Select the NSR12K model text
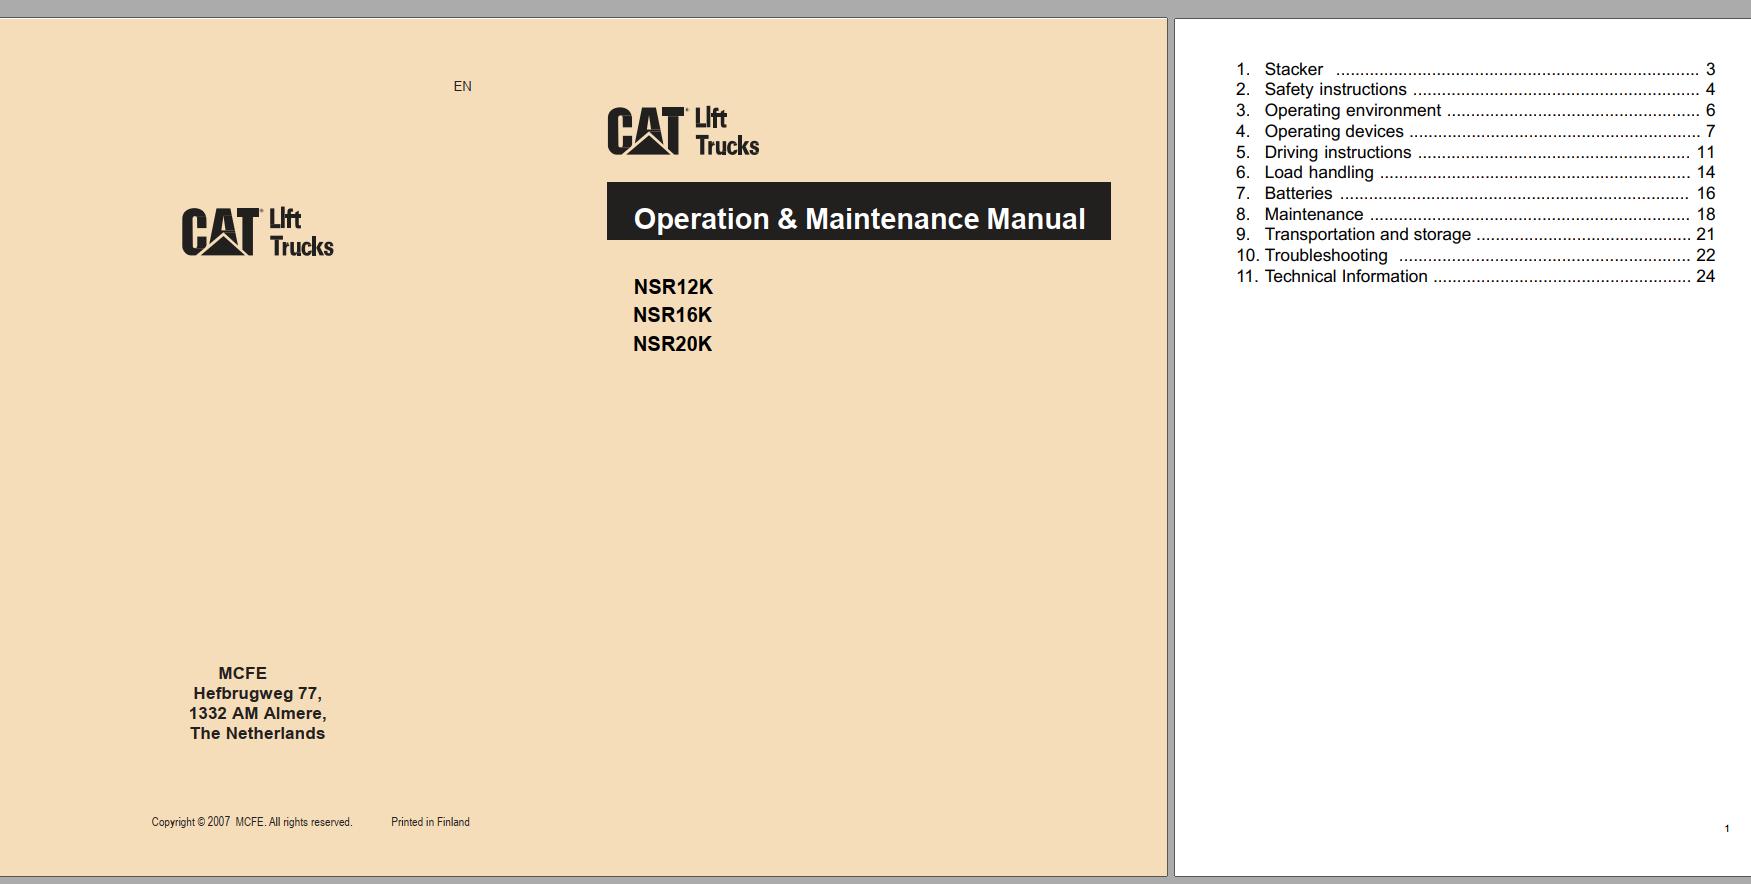The image size is (1751, 884). click(x=673, y=287)
